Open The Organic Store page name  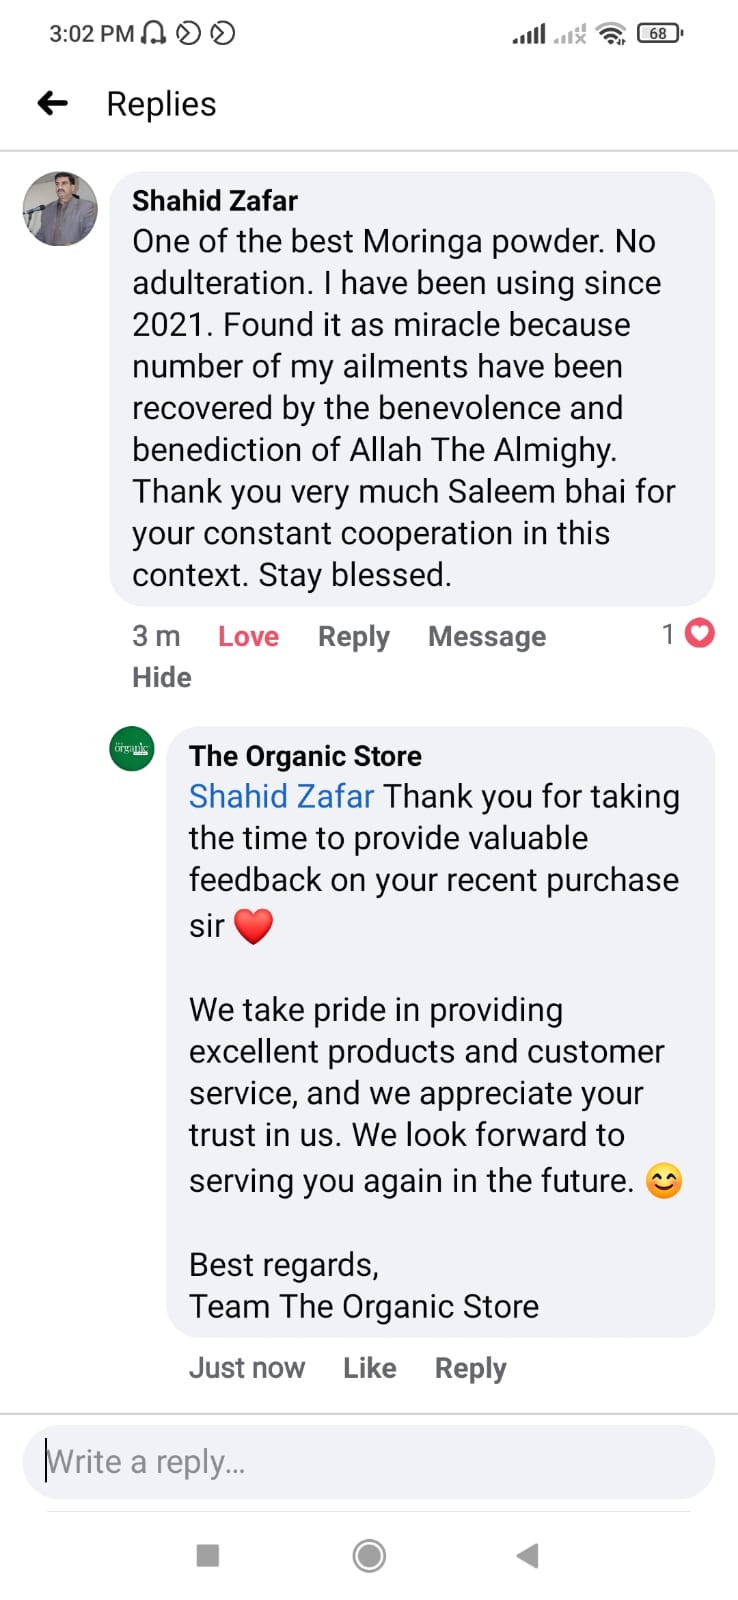point(305,756)
